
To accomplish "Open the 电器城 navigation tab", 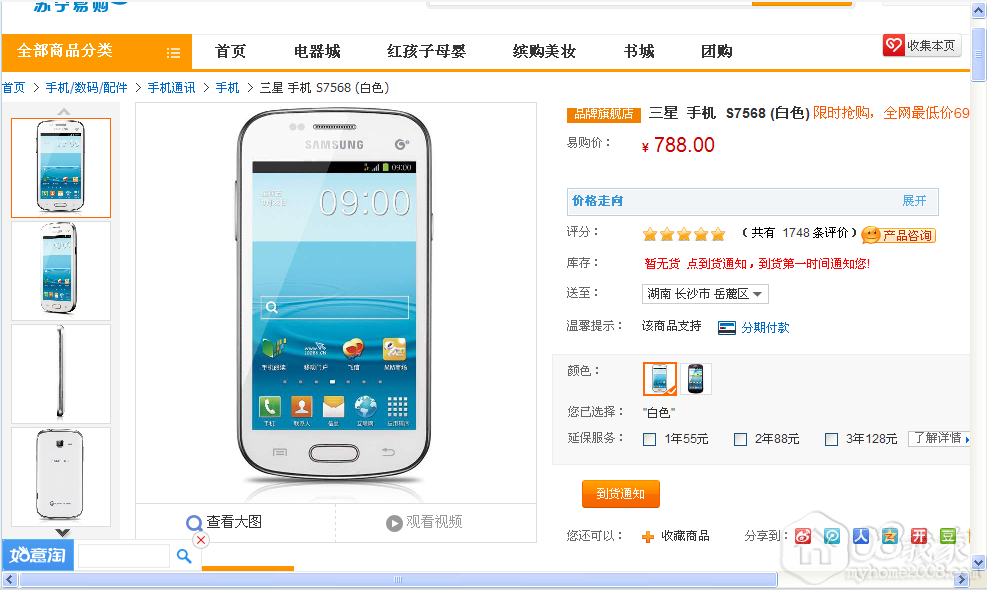I will click(317, 52).
